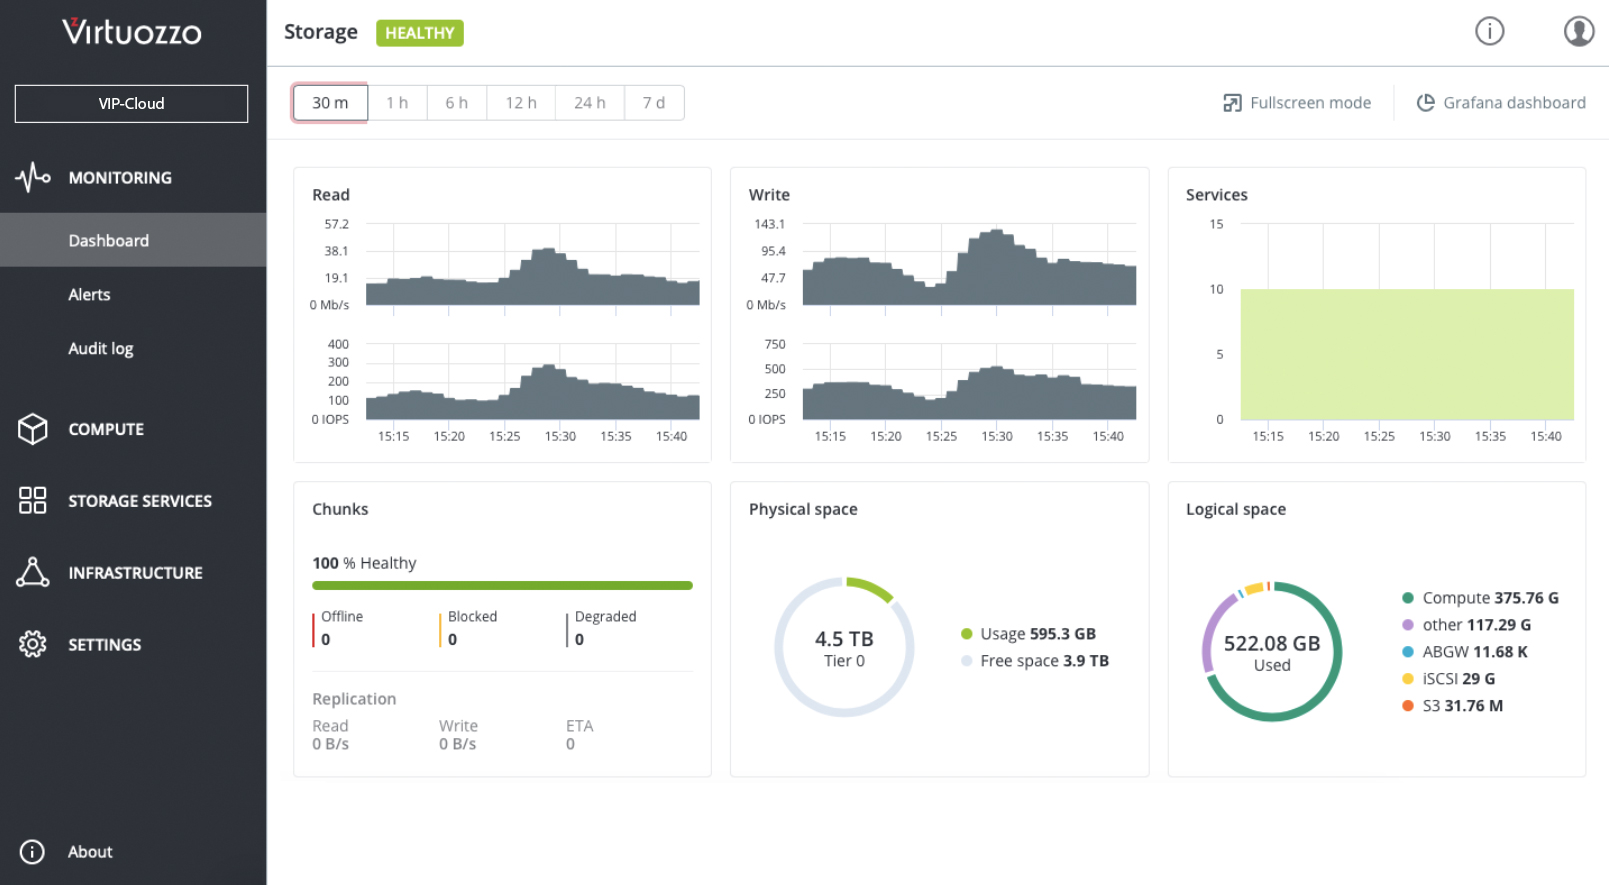Screen dimensions: 1609x885
Task: Click the Infrastructure nodes icon
Action: tap(32, 572)
